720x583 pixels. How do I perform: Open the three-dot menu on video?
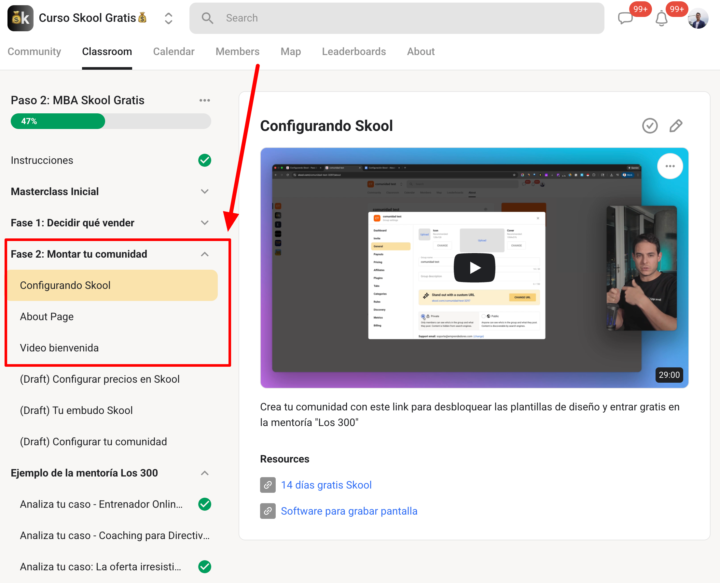(x=670, y=166)
